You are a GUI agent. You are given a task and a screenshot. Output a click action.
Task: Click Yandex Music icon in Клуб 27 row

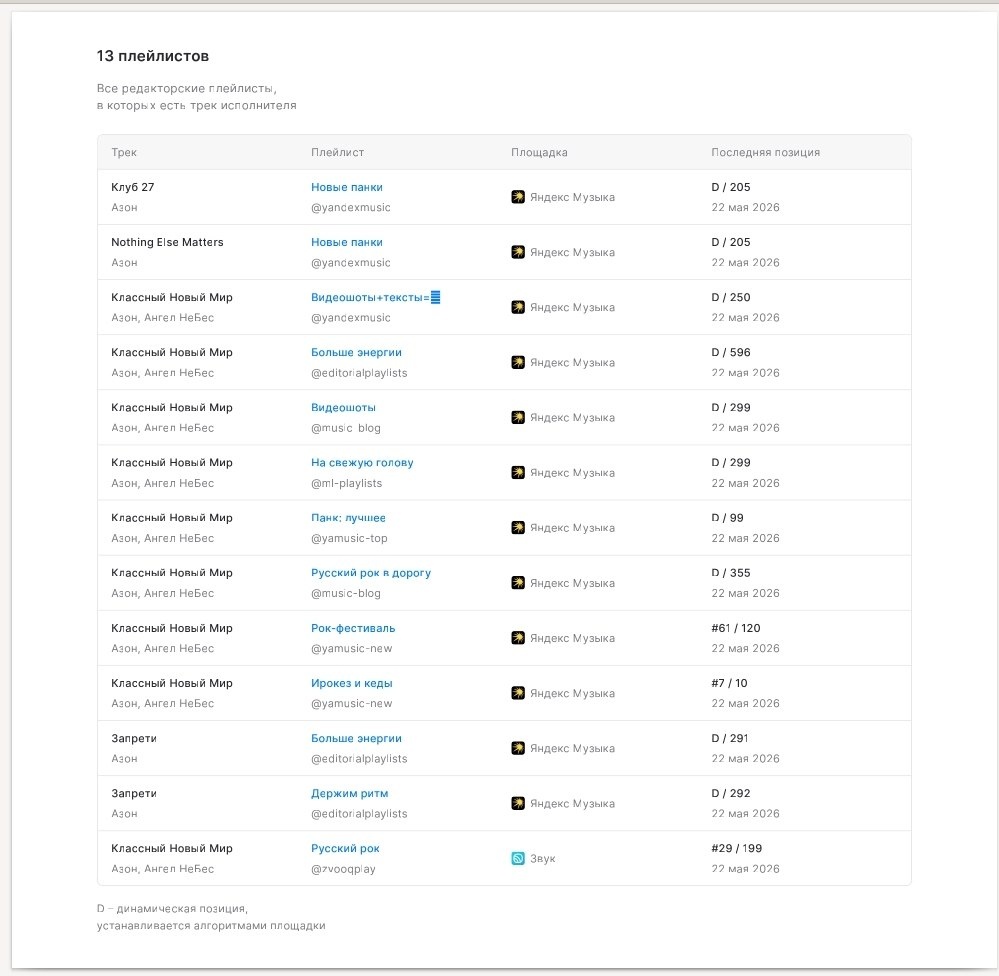[518, 197]
